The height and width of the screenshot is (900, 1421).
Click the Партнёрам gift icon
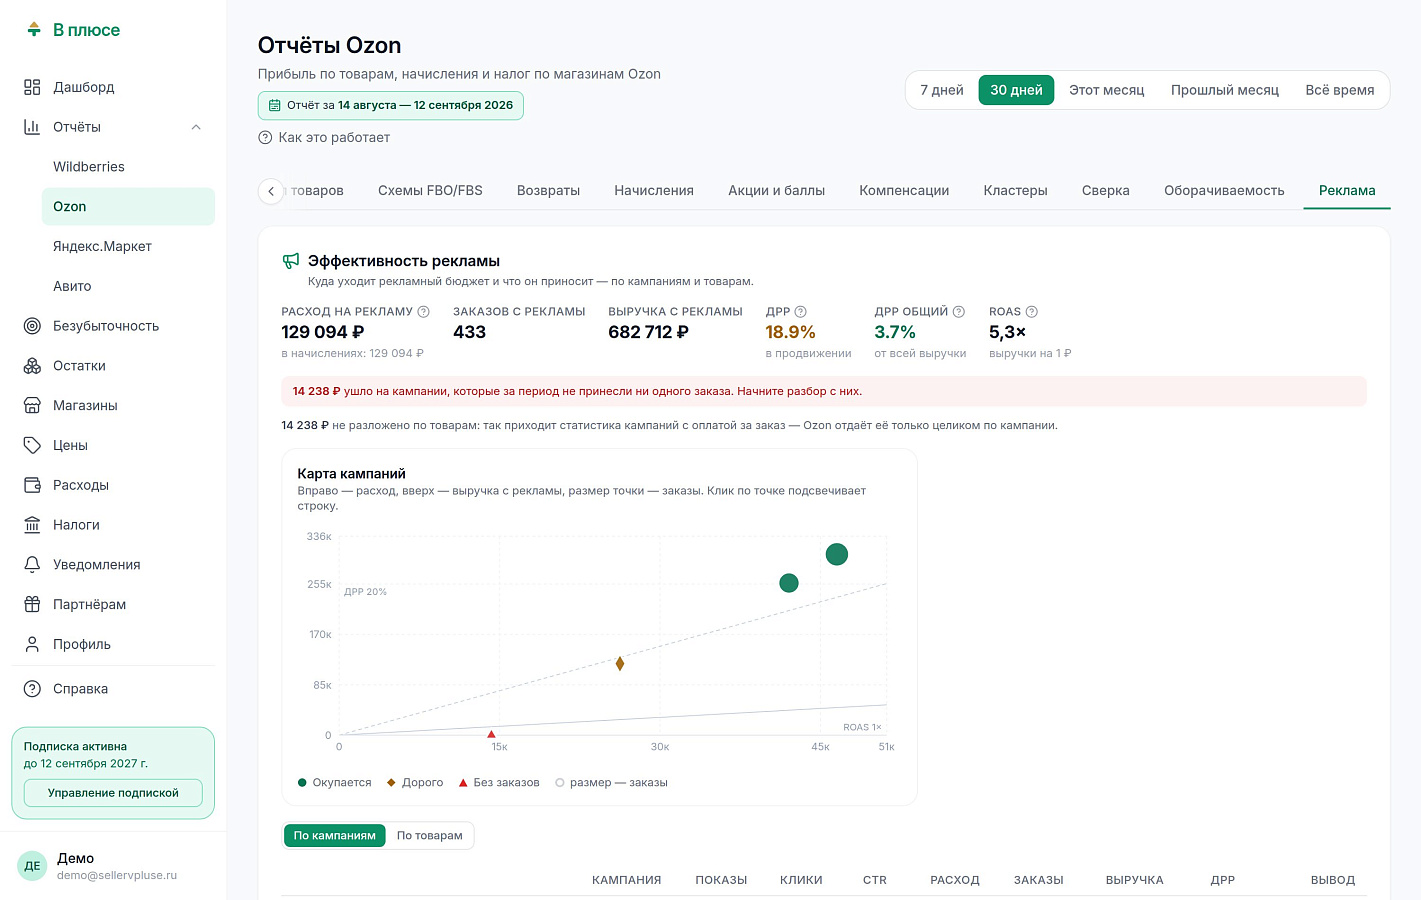tap(32, 605)
